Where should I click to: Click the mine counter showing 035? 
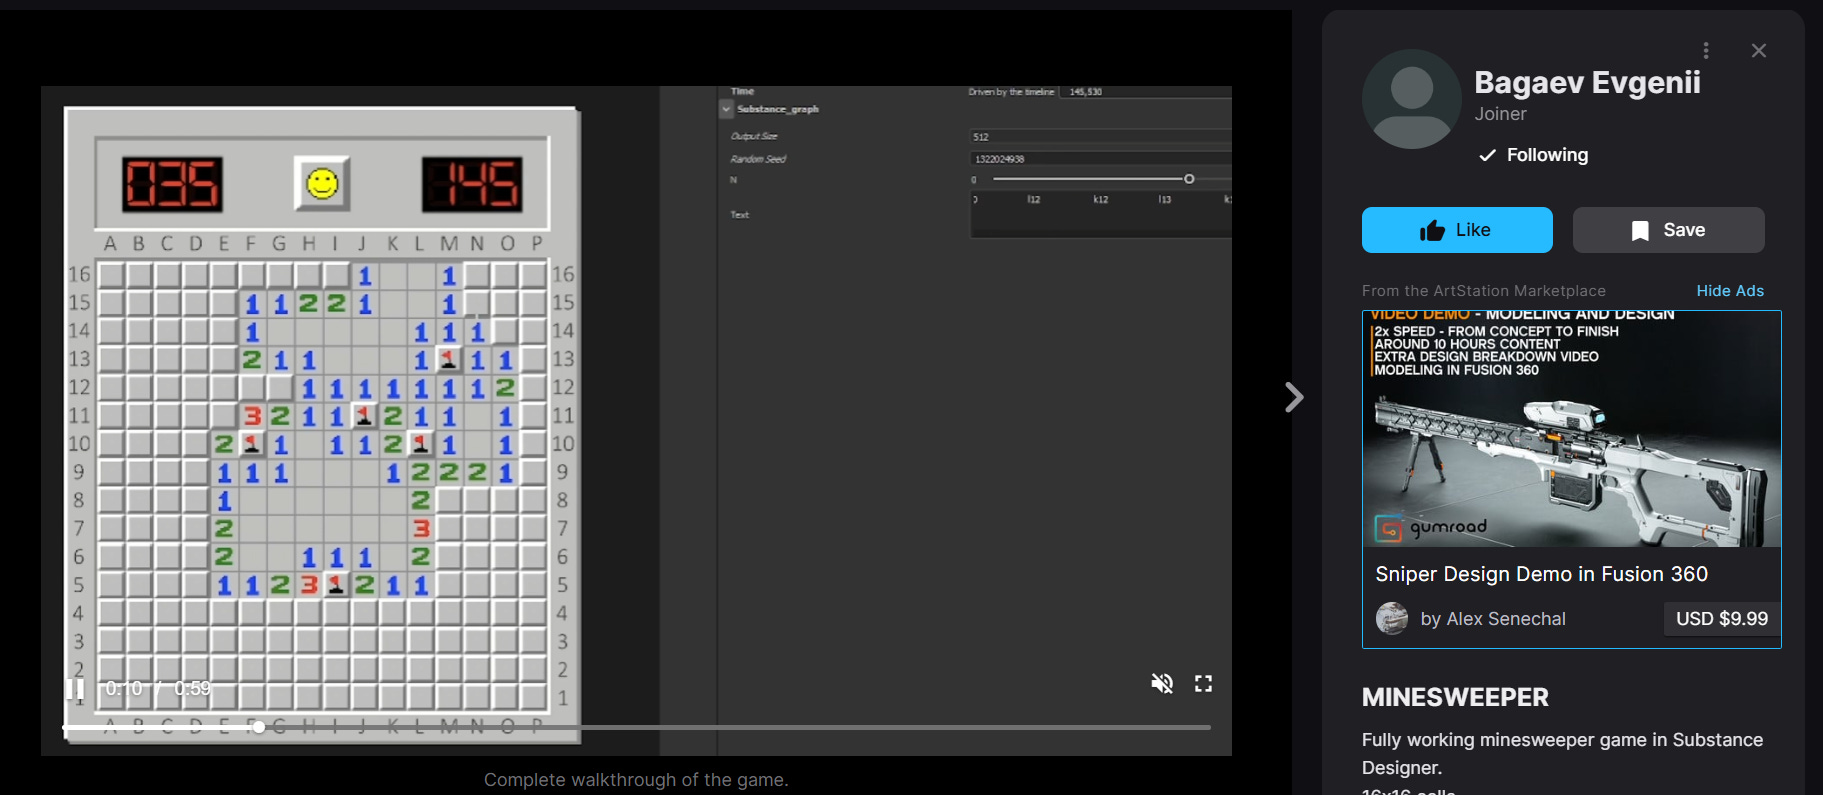pyautogui.click(x=172, y=184)
